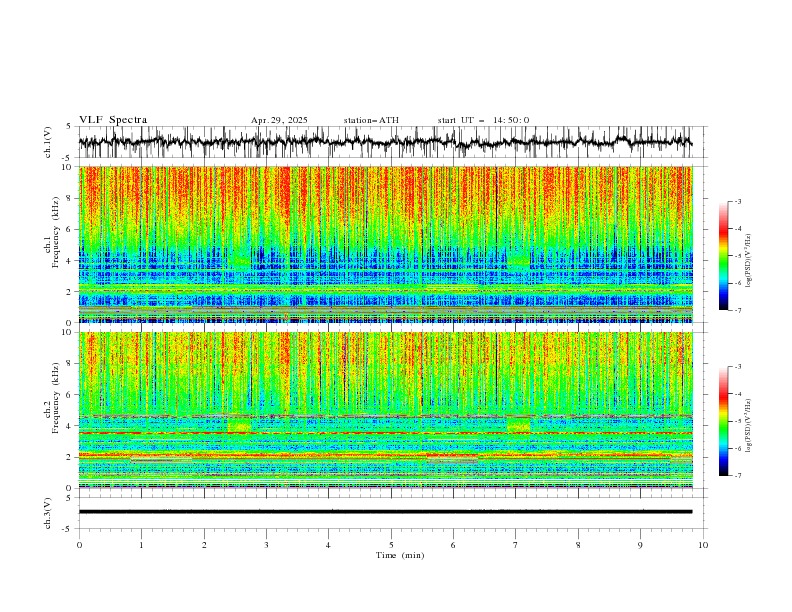Click time axis tick label "2"
This screenshot has height=612, width=792.
tap(204, 545)
